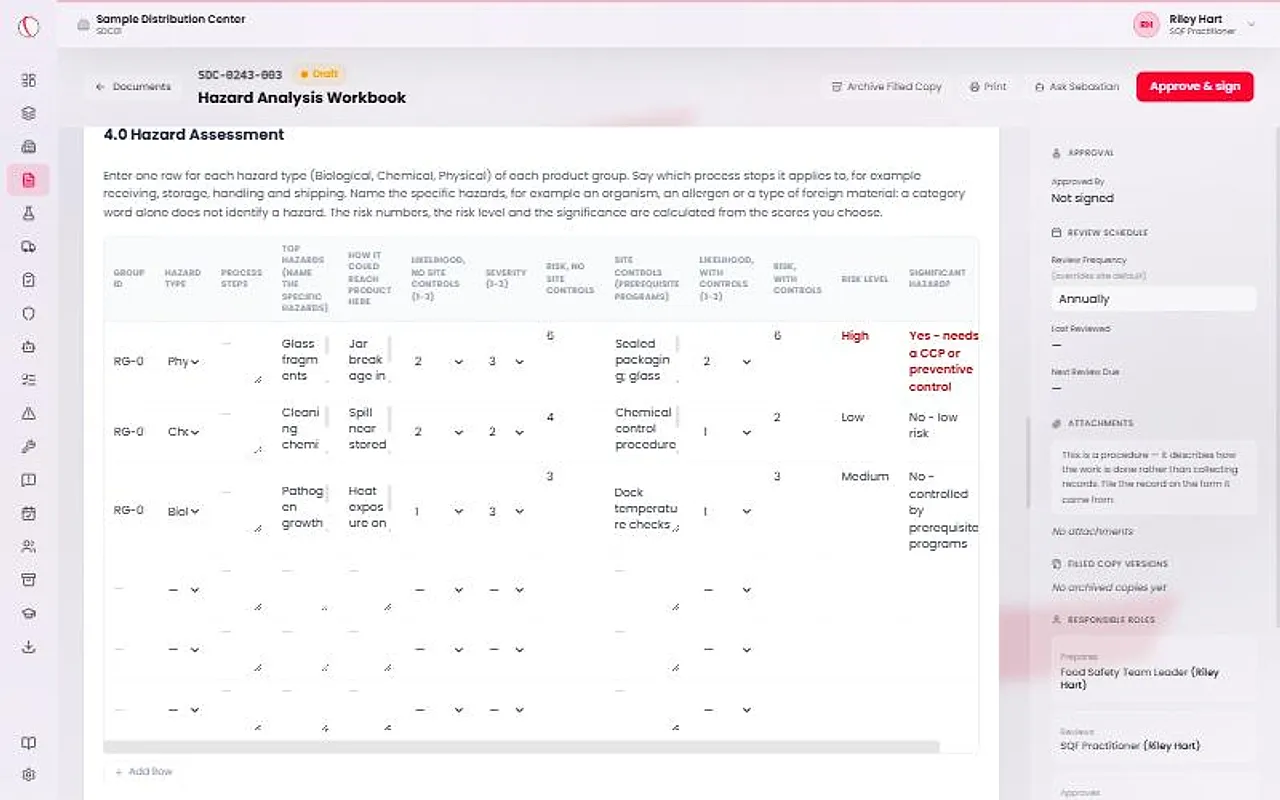This screenshot has width=1280, height=800.
Task: Click the active documents sidebar icon
Action: (28, 180)
